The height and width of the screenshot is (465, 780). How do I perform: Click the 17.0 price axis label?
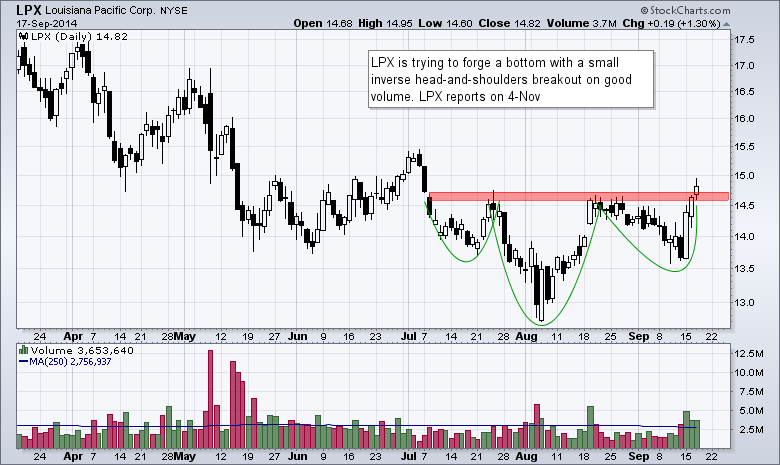point(744,66)
